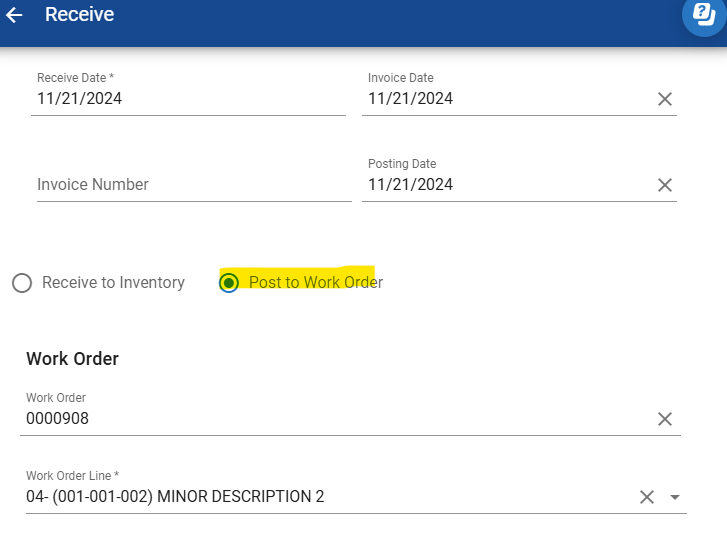Click the Posting Date field
727x535 pixels.
click(x=505, y=185)
